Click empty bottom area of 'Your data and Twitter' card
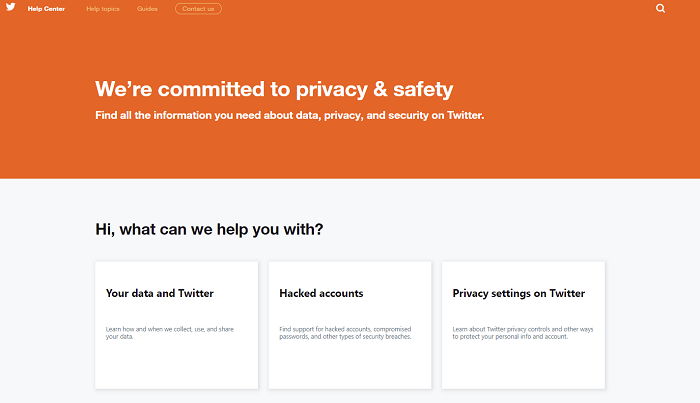The height and width of the screenshot is (403, 700). point(176,368)
